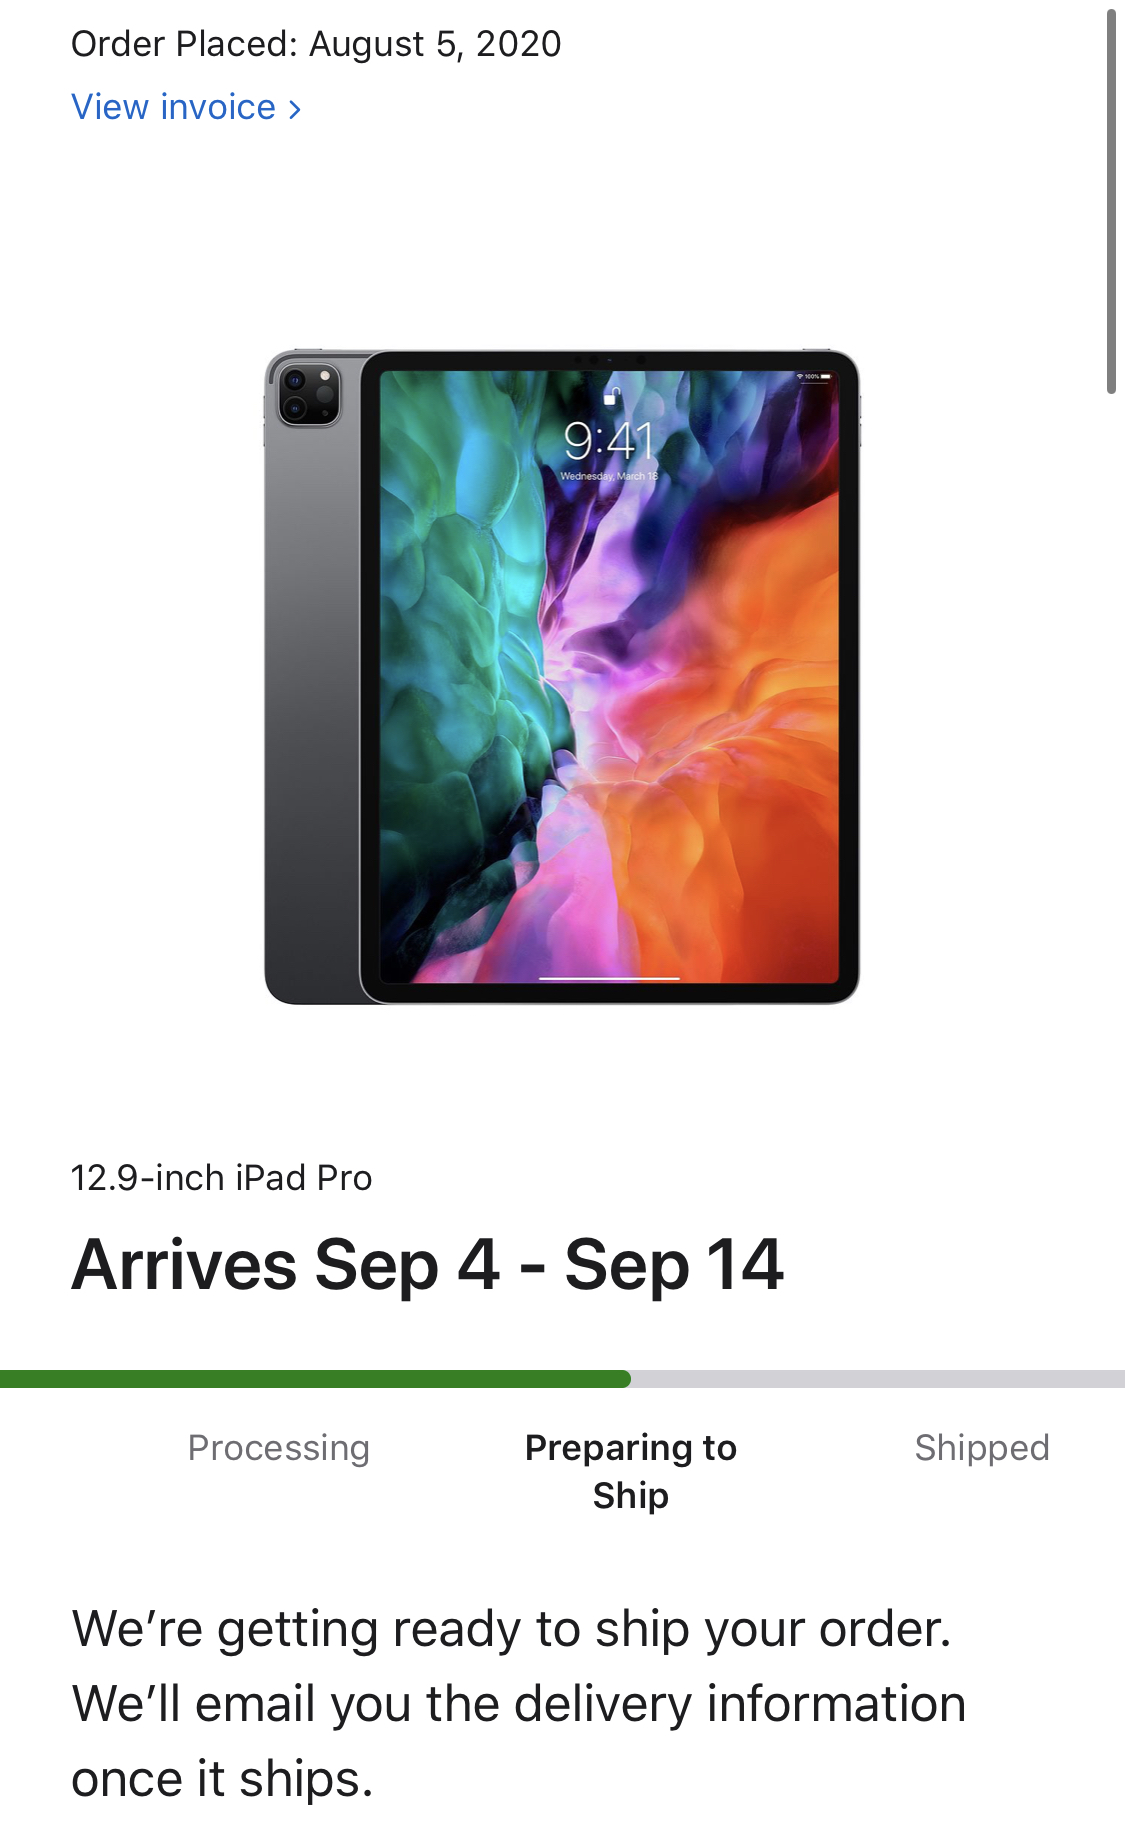Image resolution: width=1125 pixels, height=1835 pixels.
Task: Click the home indicator bar on iPad image
Action: 609,978
